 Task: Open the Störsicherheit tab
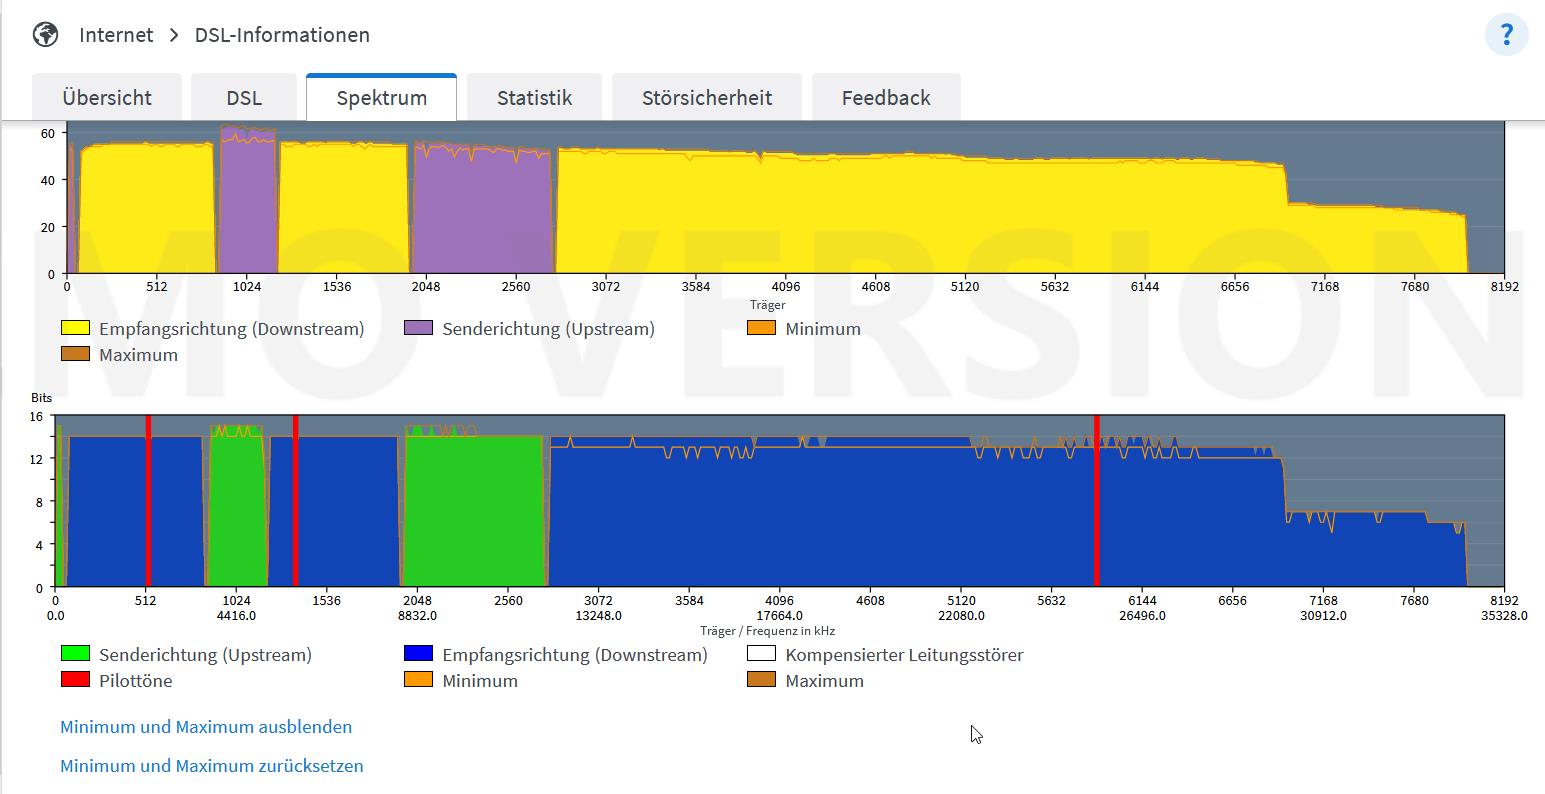point(707,98)
